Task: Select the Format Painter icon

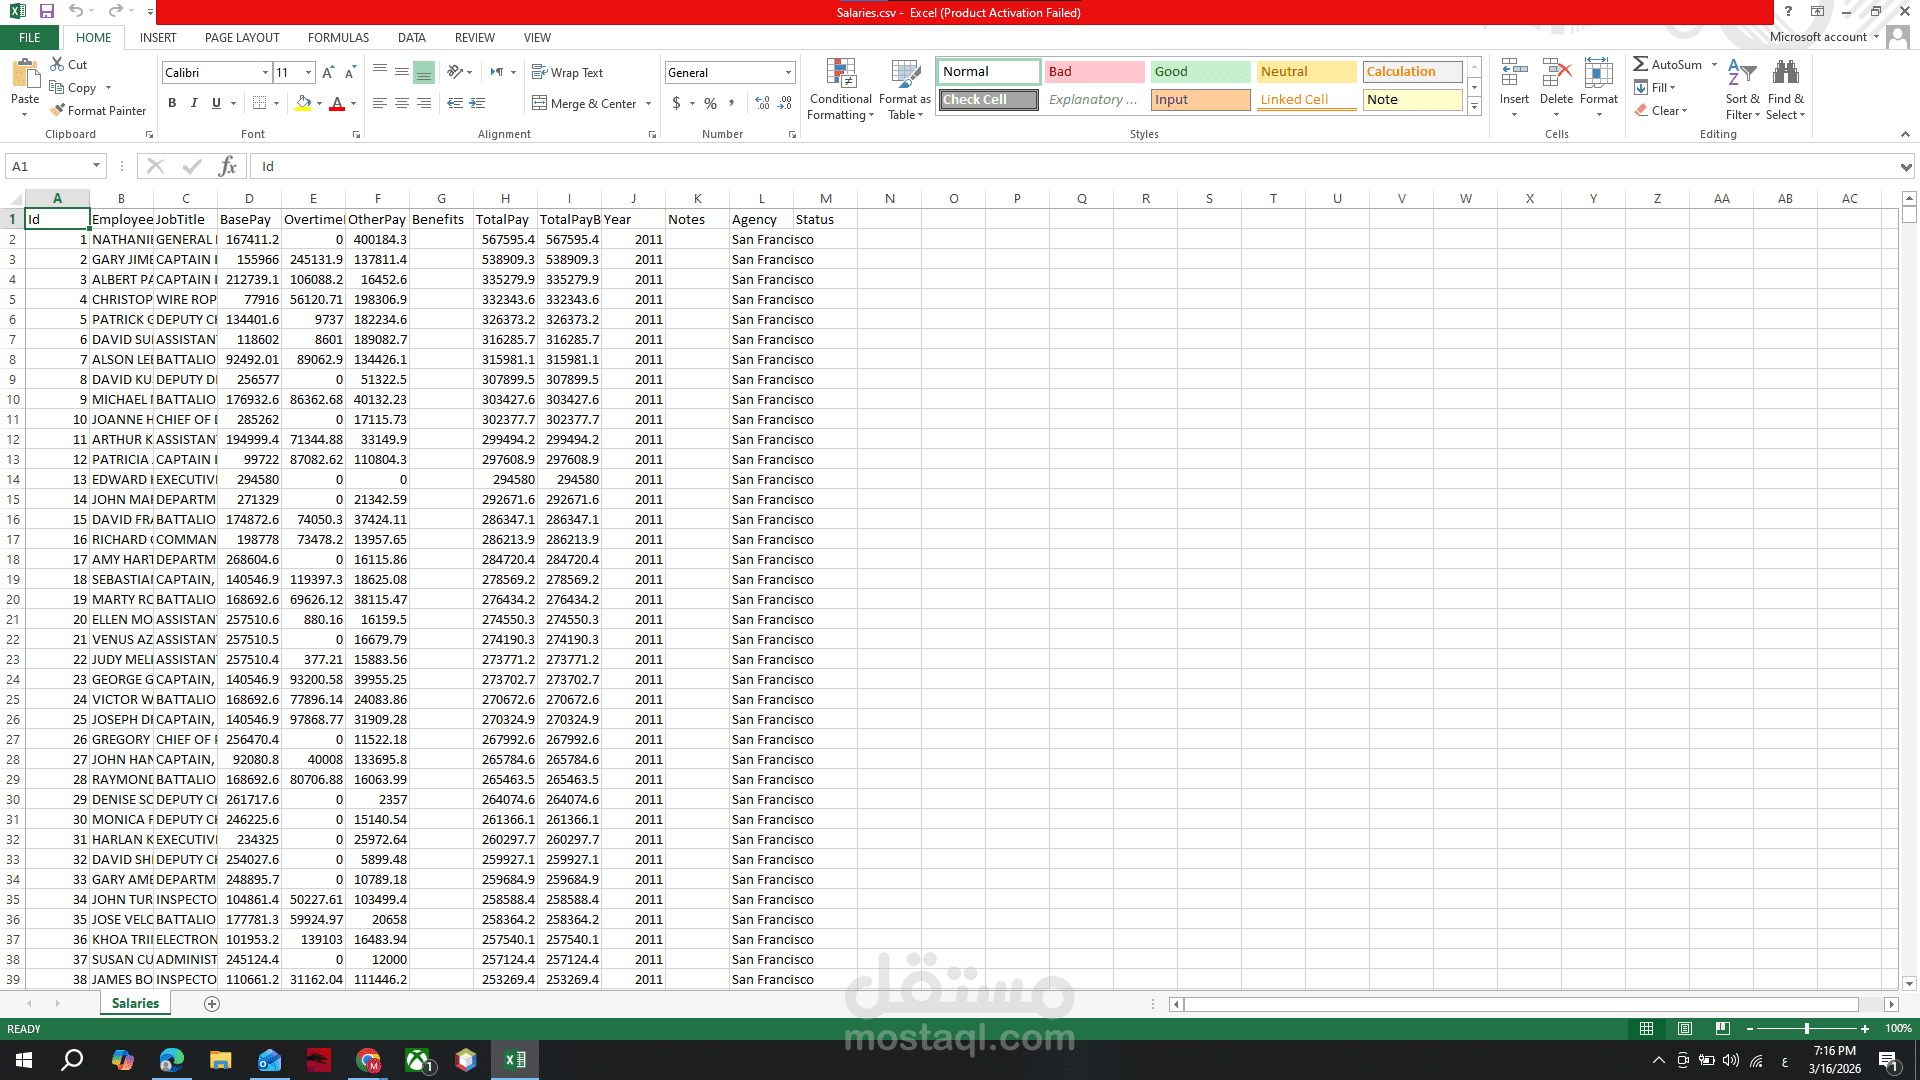Action: (x=55, y=110)
